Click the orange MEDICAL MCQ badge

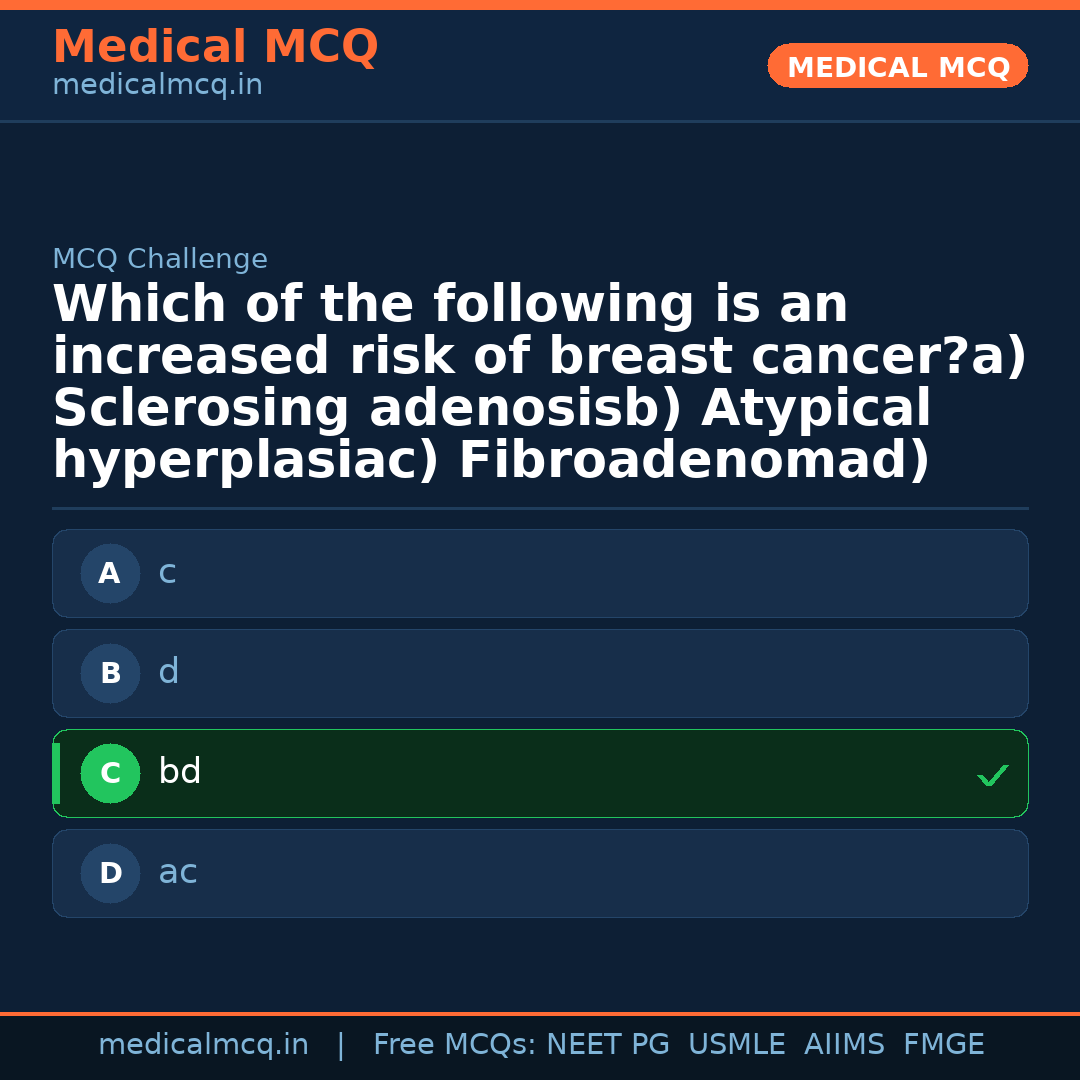pos(897,67)
